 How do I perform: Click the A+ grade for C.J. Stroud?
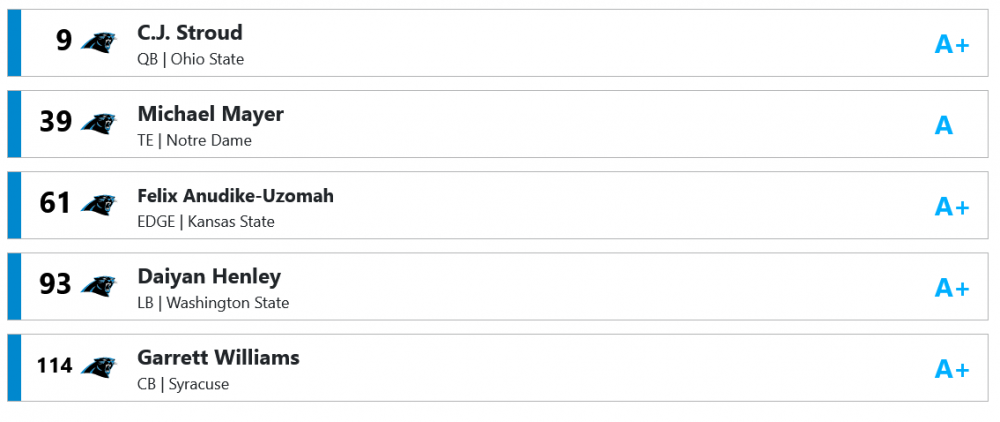coord(951,44)
